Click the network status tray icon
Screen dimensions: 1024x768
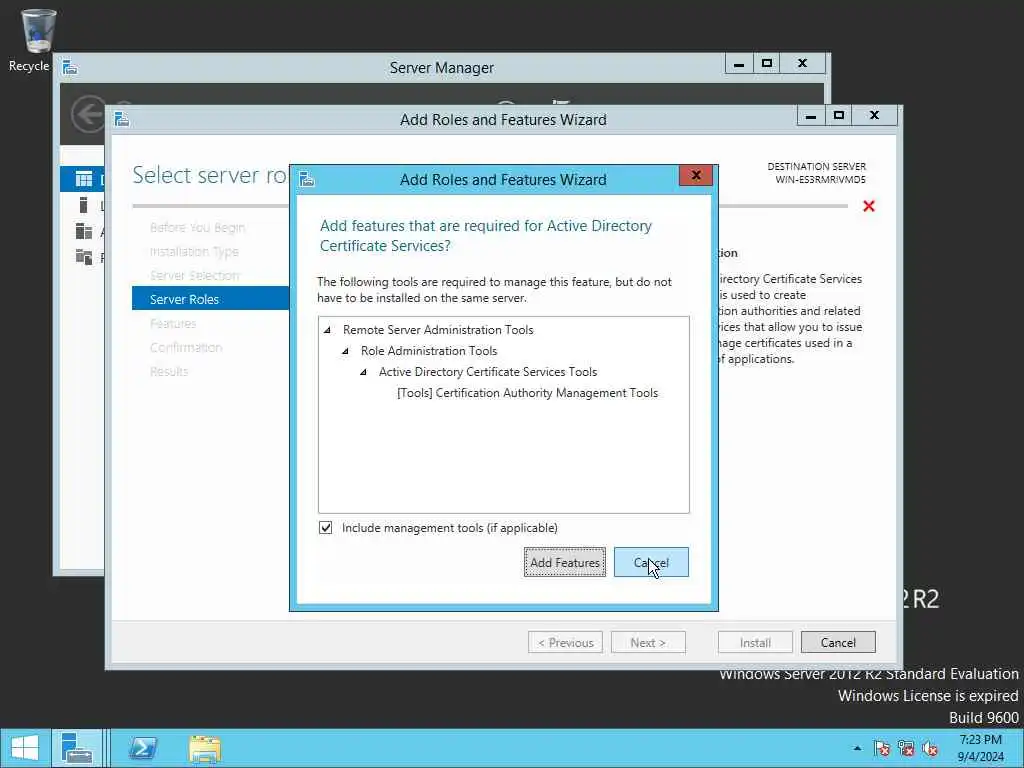(906, 748)
